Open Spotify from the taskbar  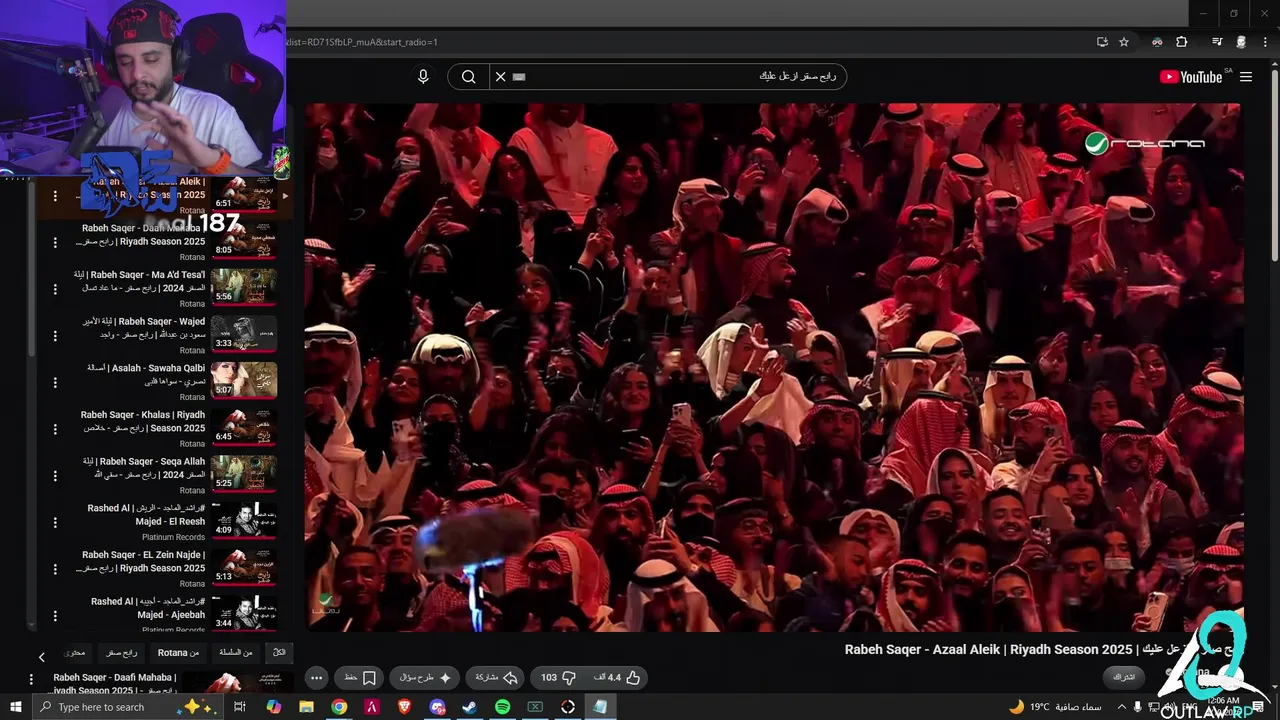tap(502, 707)
